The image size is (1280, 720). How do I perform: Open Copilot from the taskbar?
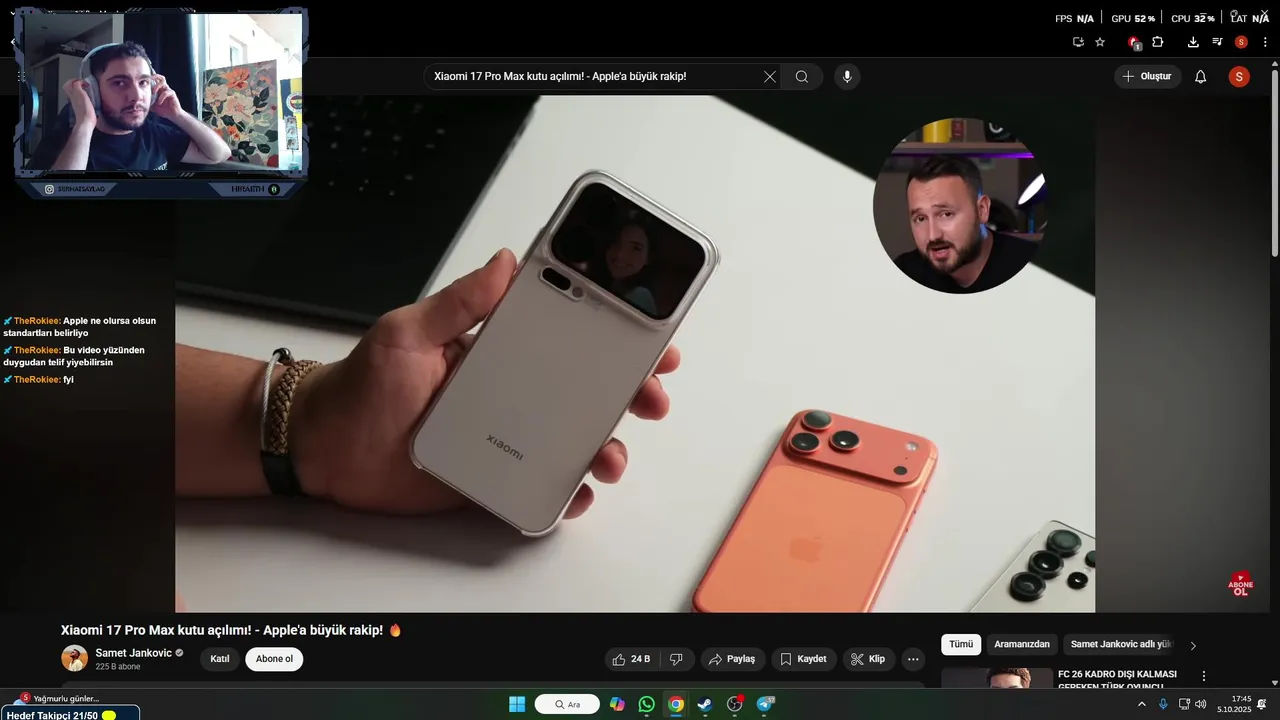point(617,704)
